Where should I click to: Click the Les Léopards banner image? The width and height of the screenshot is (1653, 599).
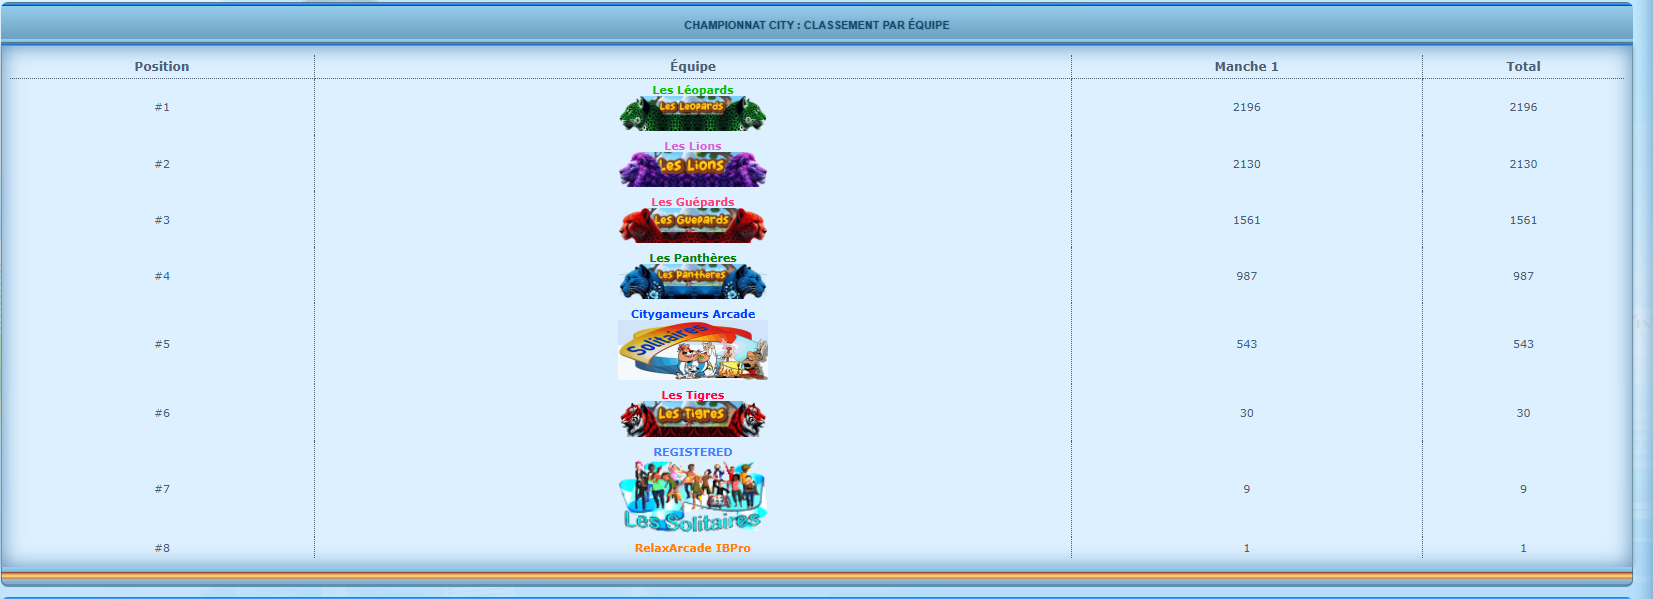point(692,114)
